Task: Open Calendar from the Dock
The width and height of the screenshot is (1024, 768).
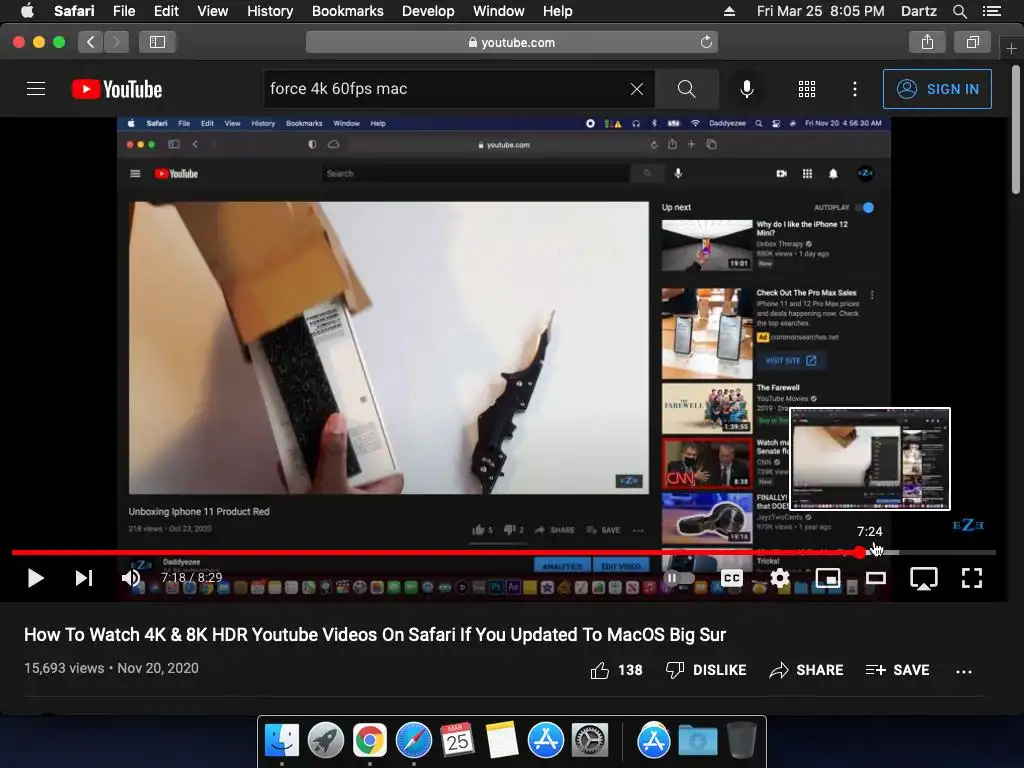Action: pos(457,741)
